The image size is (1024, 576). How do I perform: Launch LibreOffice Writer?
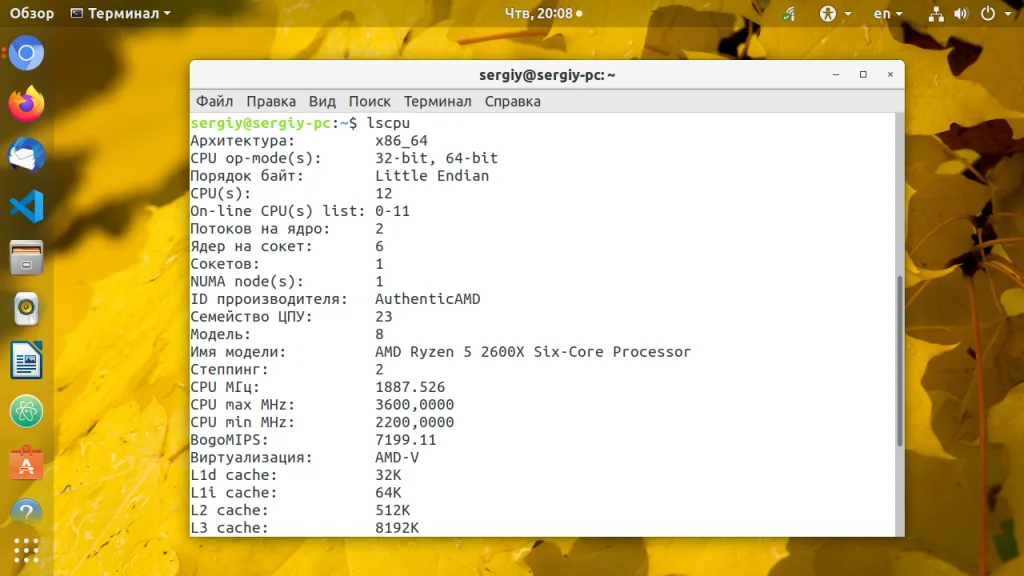[x=27, y=360]
